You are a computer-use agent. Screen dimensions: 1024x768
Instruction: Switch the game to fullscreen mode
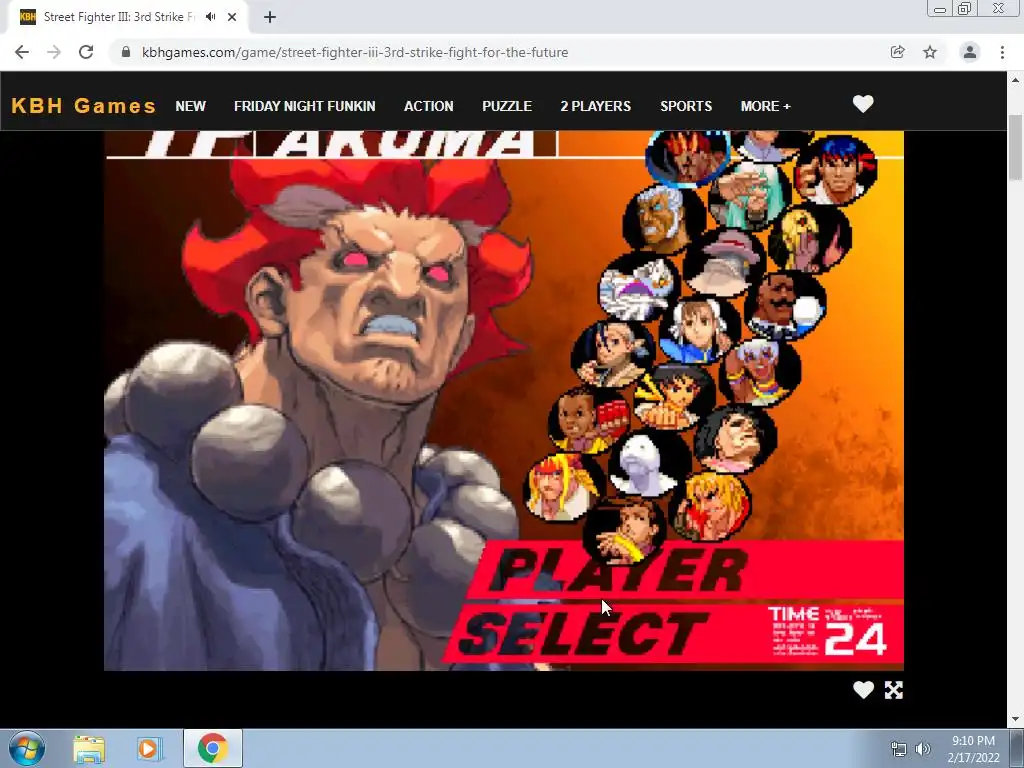pos(893,690)
